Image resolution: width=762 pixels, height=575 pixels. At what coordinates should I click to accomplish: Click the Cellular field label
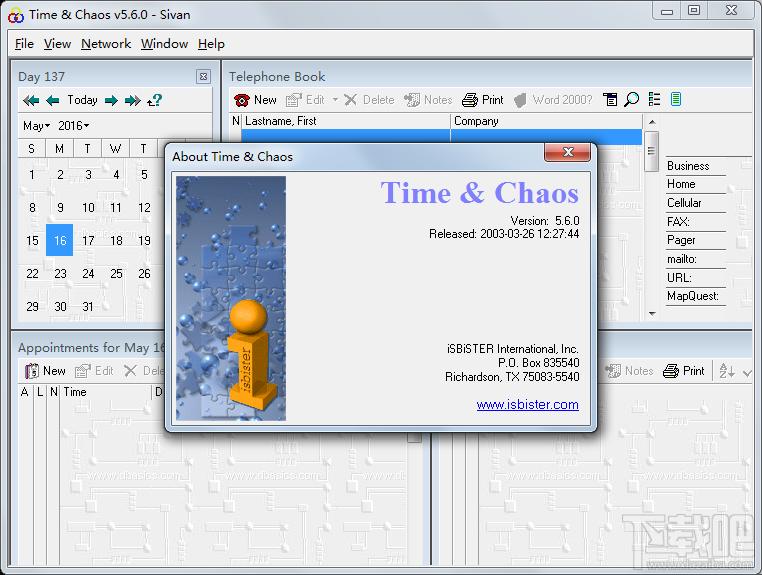point(684,203)
